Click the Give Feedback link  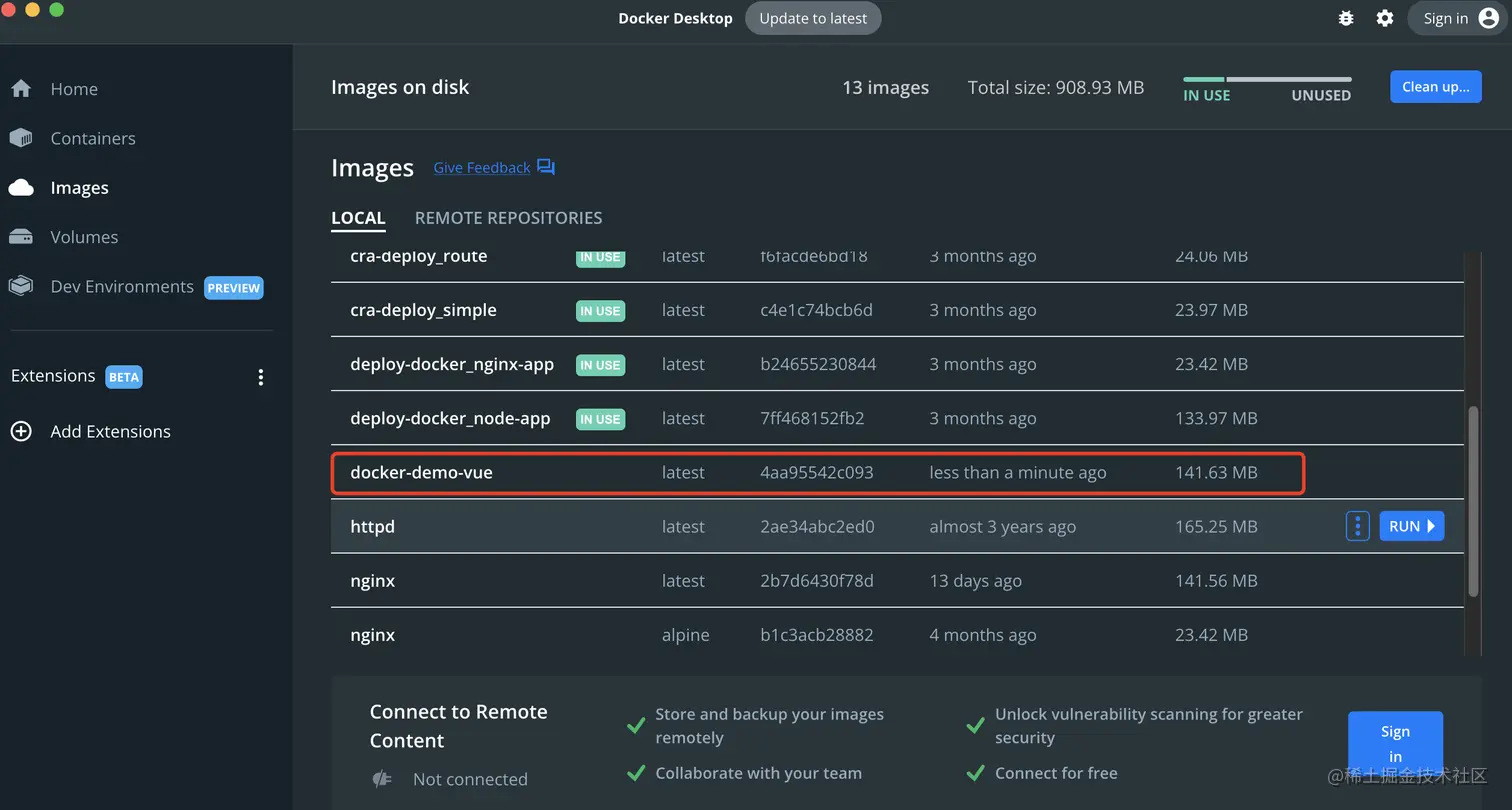click(x=482, y=168)
